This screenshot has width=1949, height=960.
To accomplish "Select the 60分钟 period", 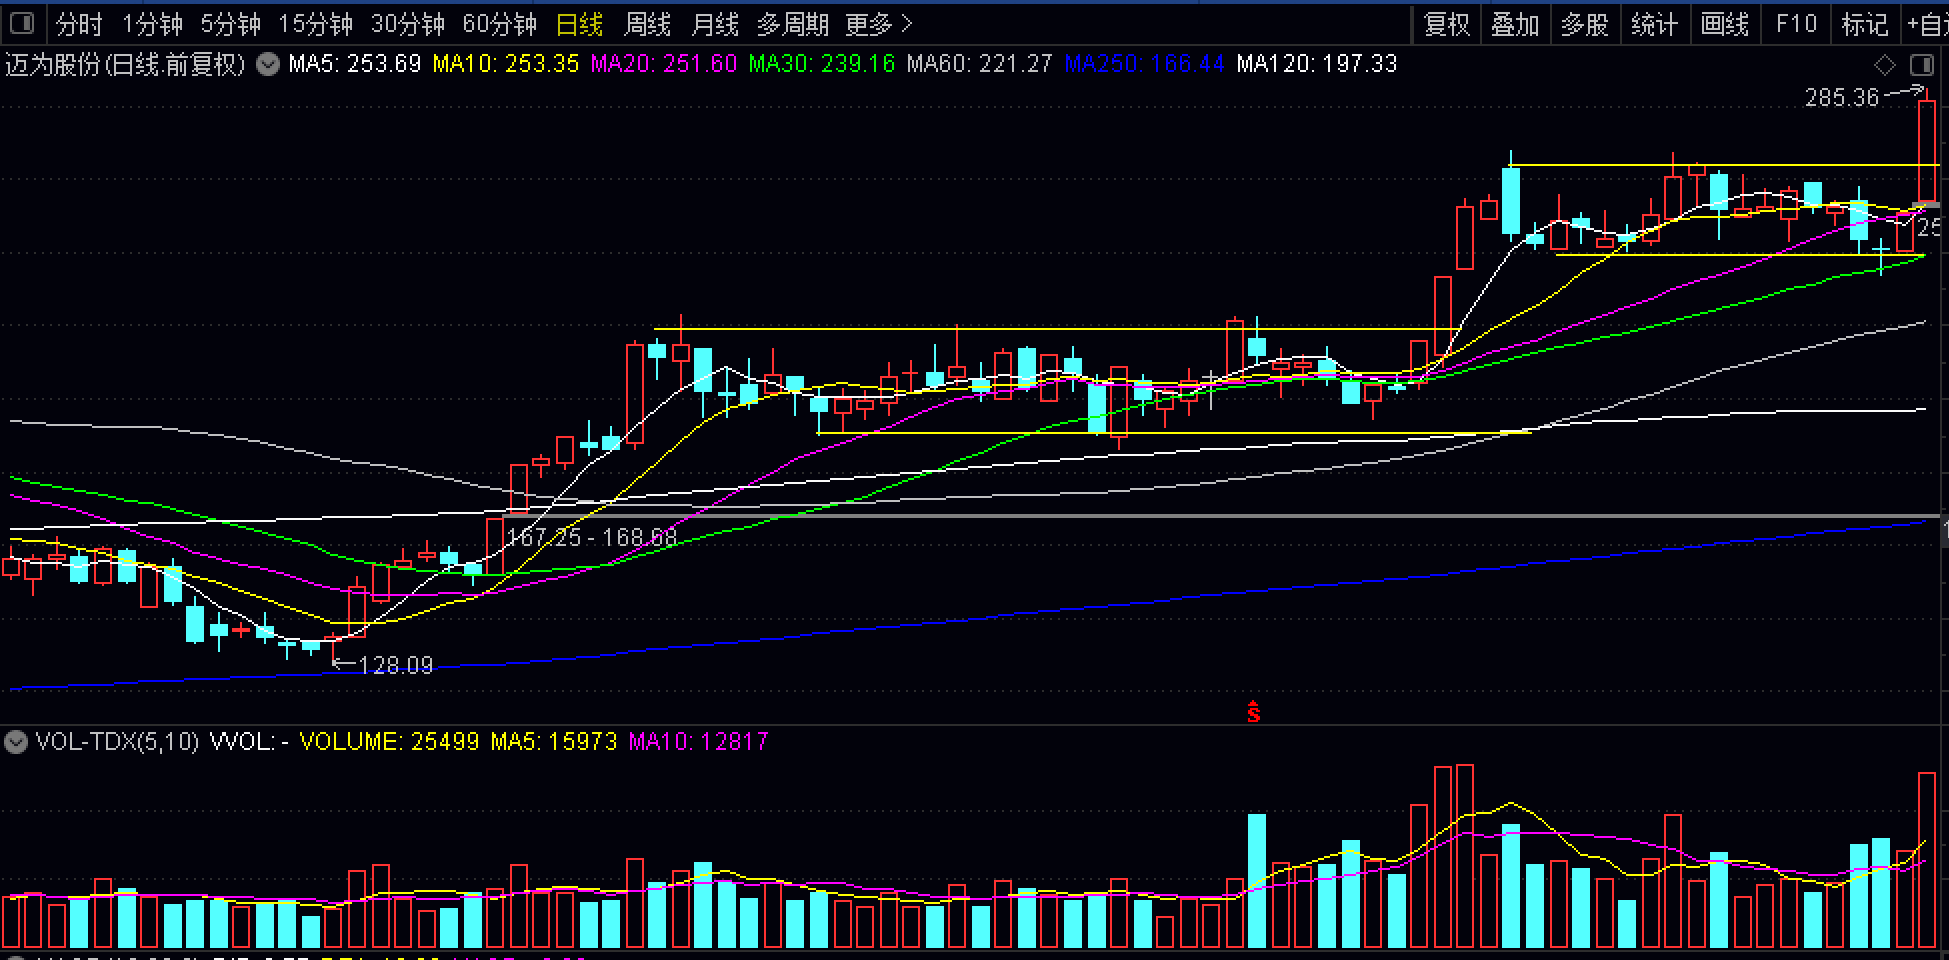I will [x=499, y=24].
